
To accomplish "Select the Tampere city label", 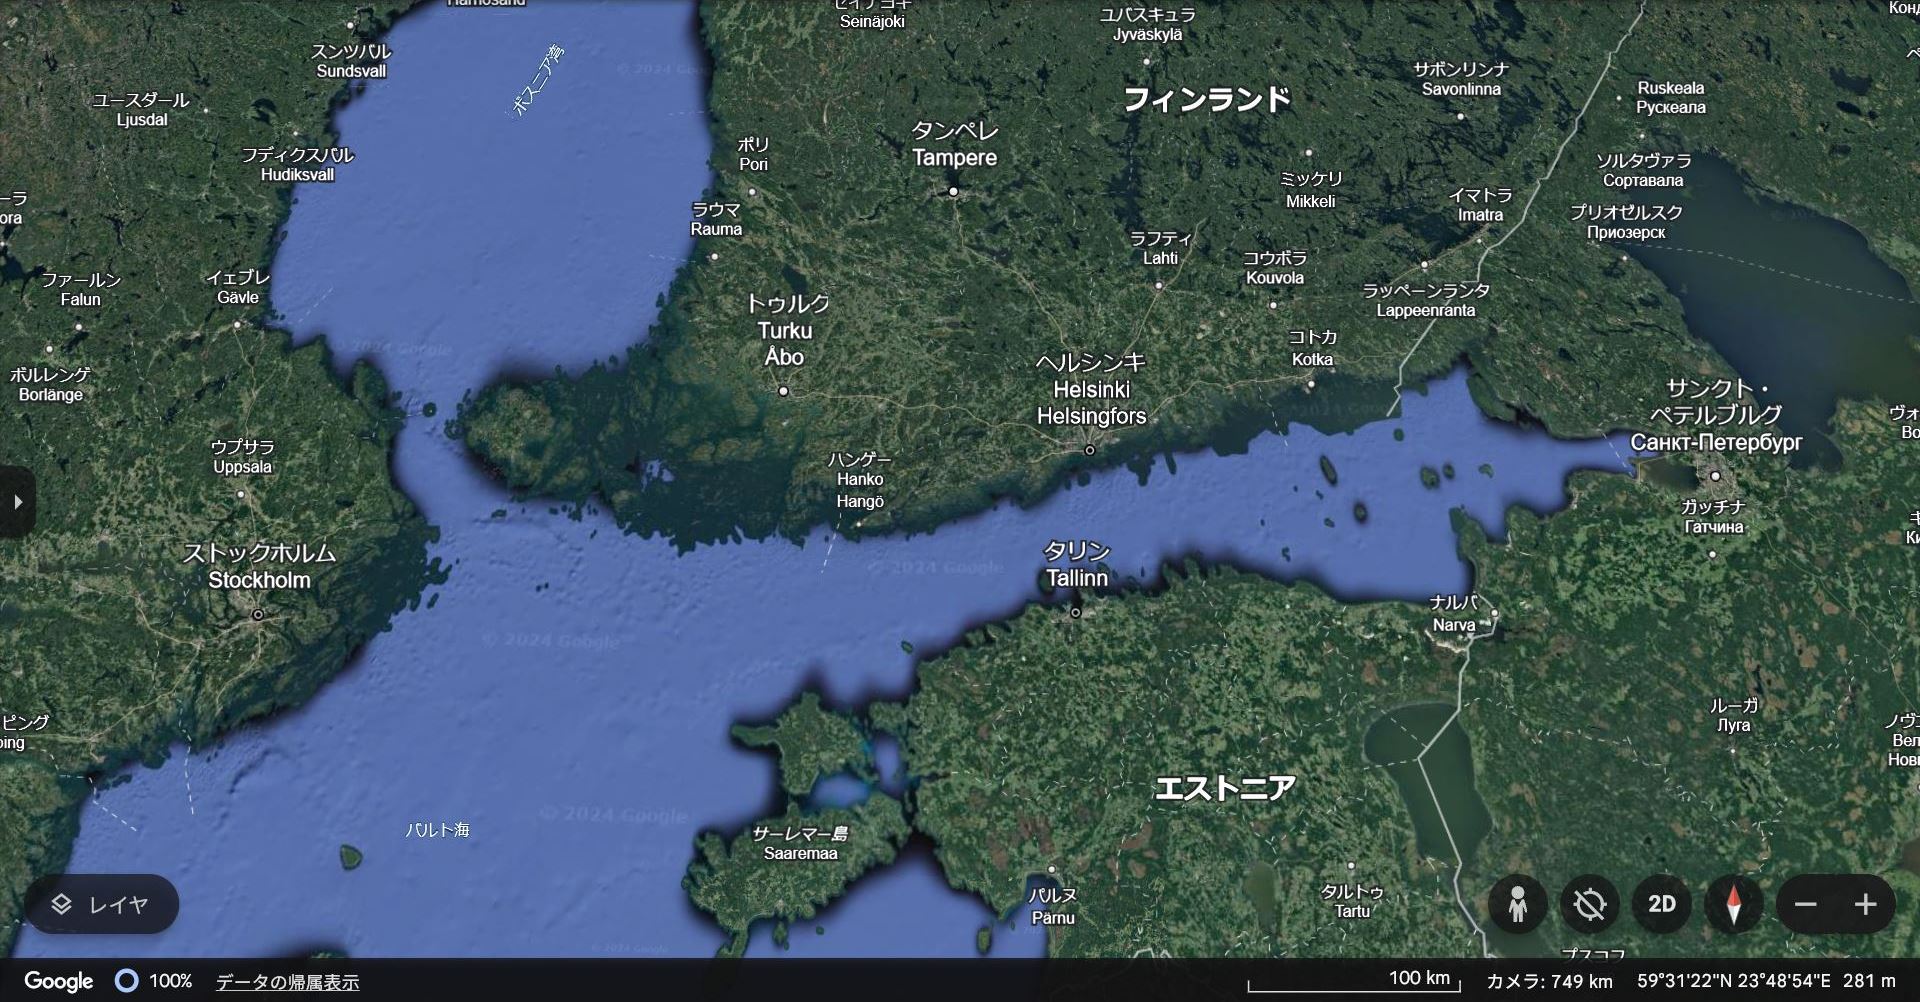I will 954,145.
